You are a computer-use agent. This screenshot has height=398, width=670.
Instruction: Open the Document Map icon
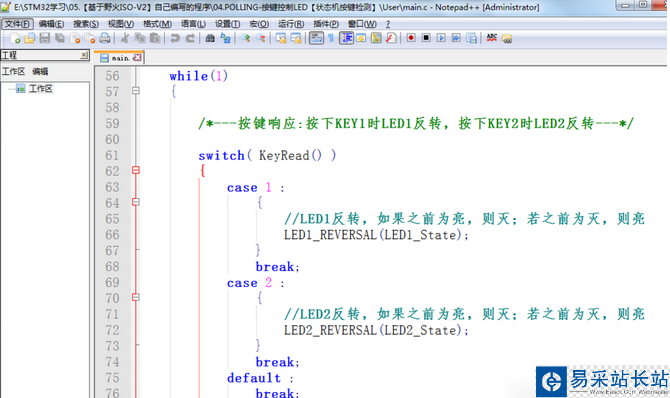[x=376, y=38]
